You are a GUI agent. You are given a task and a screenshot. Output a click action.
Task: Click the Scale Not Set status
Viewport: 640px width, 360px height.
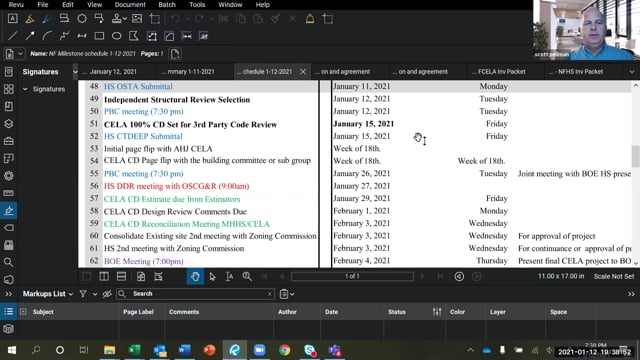(x=614, y=277)
